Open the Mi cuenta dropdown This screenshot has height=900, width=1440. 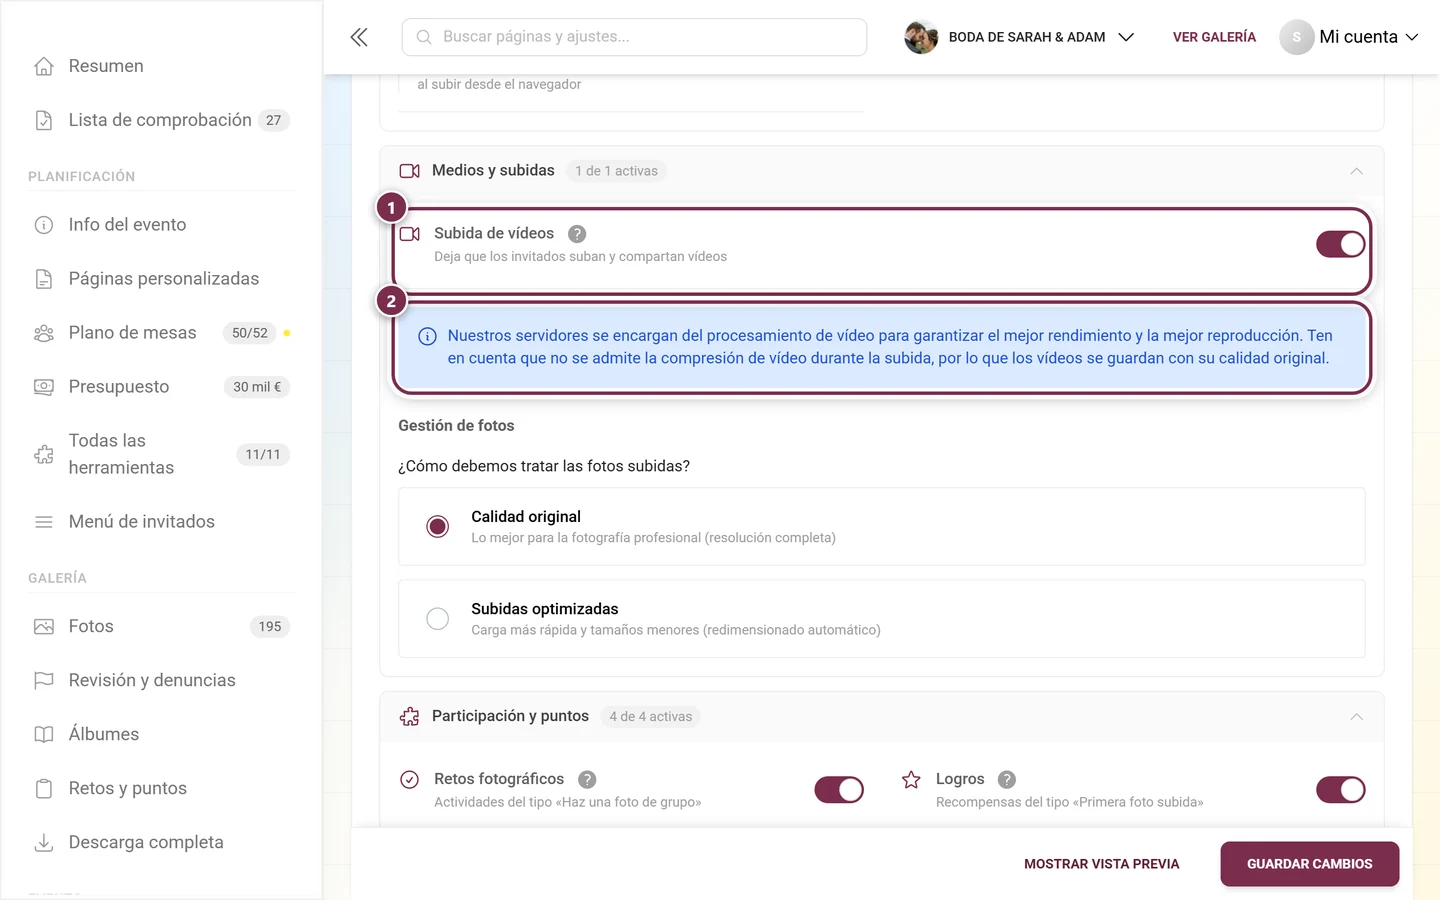[x=1350, y=37]
